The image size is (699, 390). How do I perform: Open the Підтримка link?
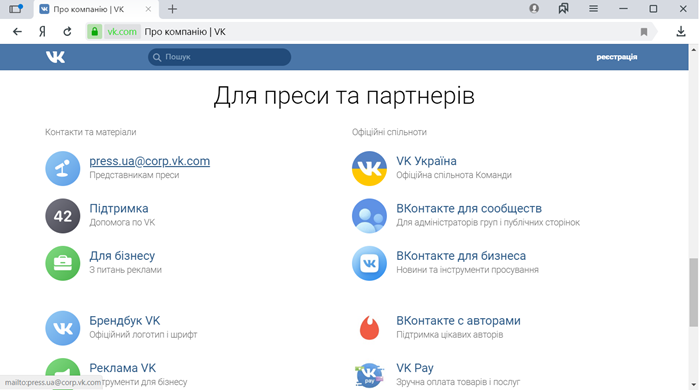click(x=119, y=208)
